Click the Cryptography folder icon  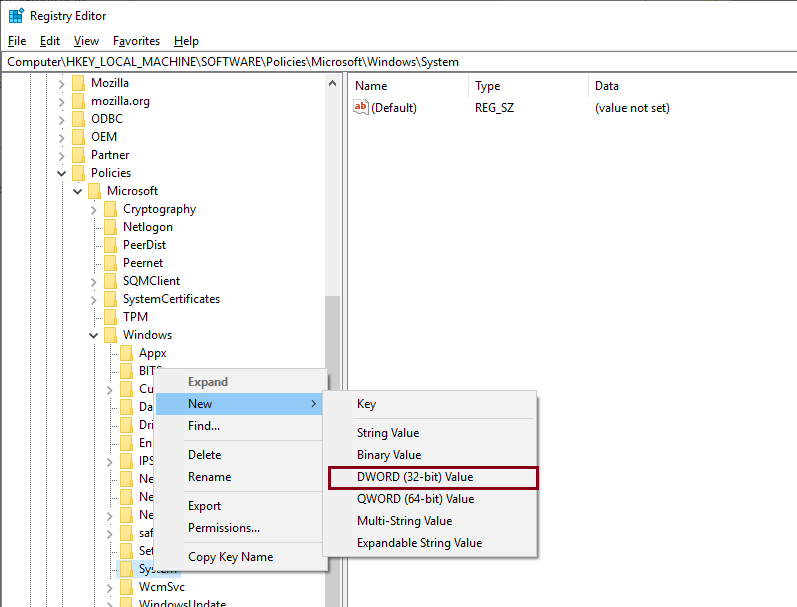tap(110, 209)
